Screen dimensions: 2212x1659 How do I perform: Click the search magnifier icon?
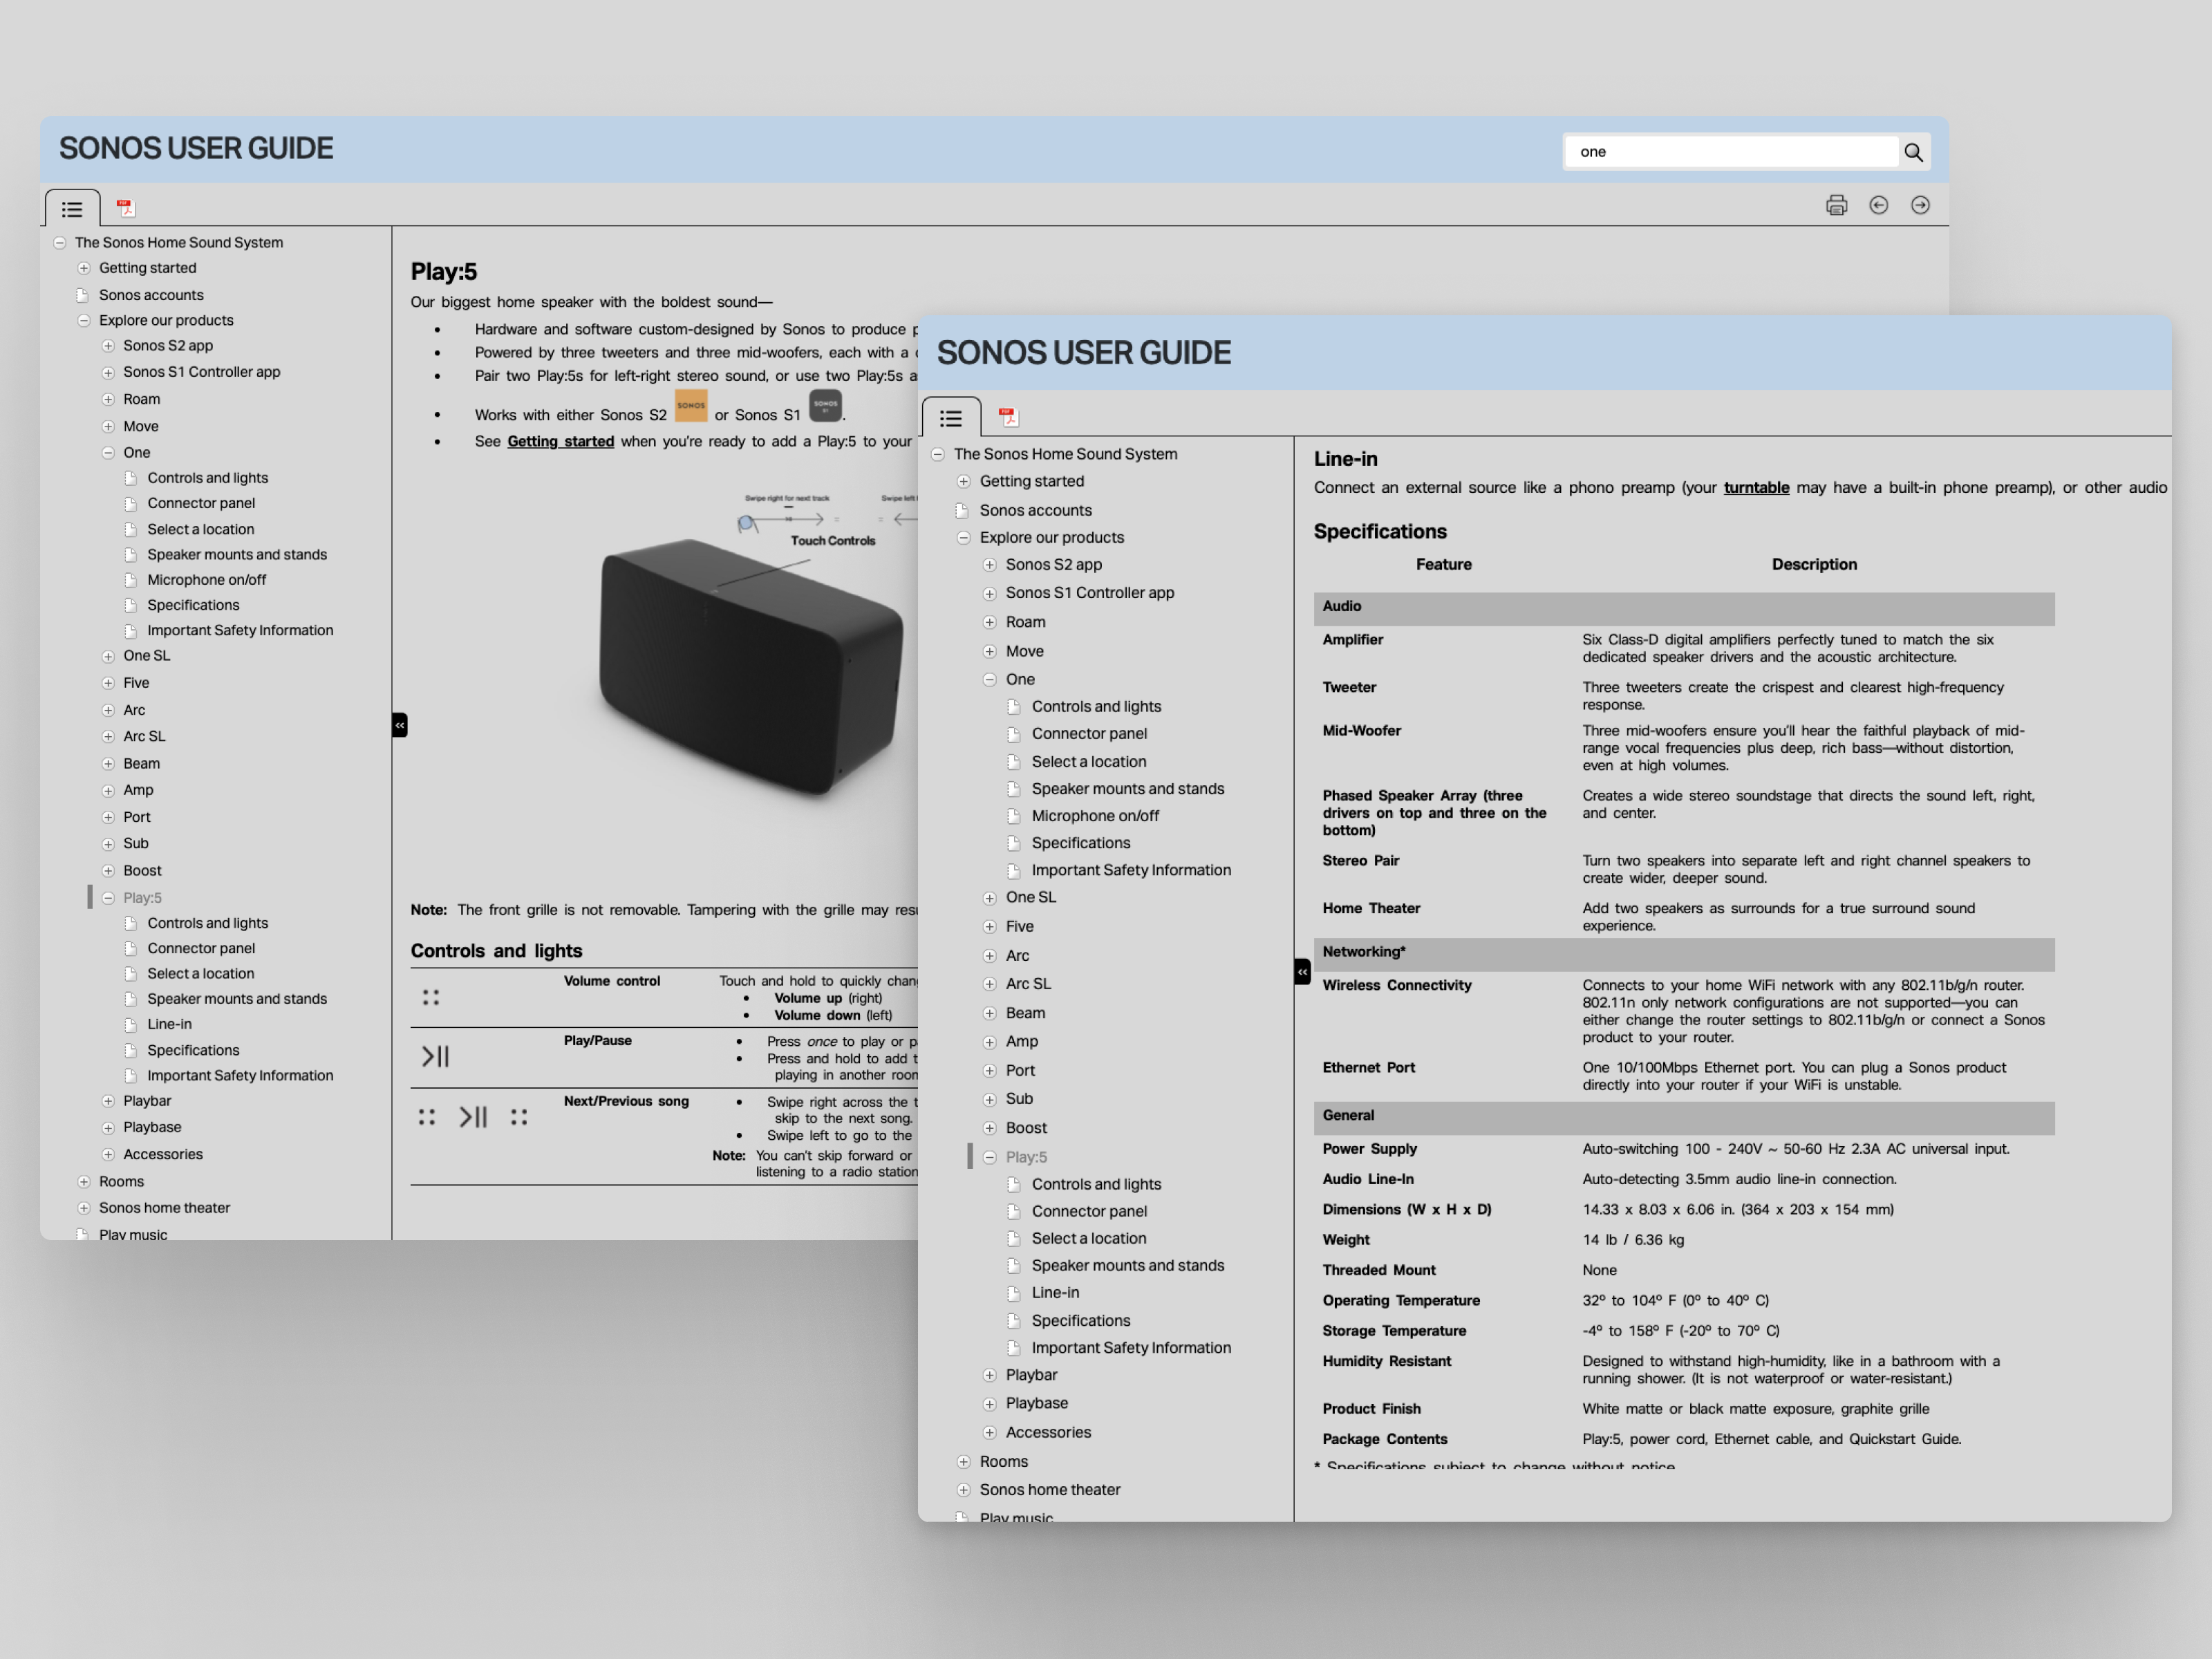pos(1913,152)
